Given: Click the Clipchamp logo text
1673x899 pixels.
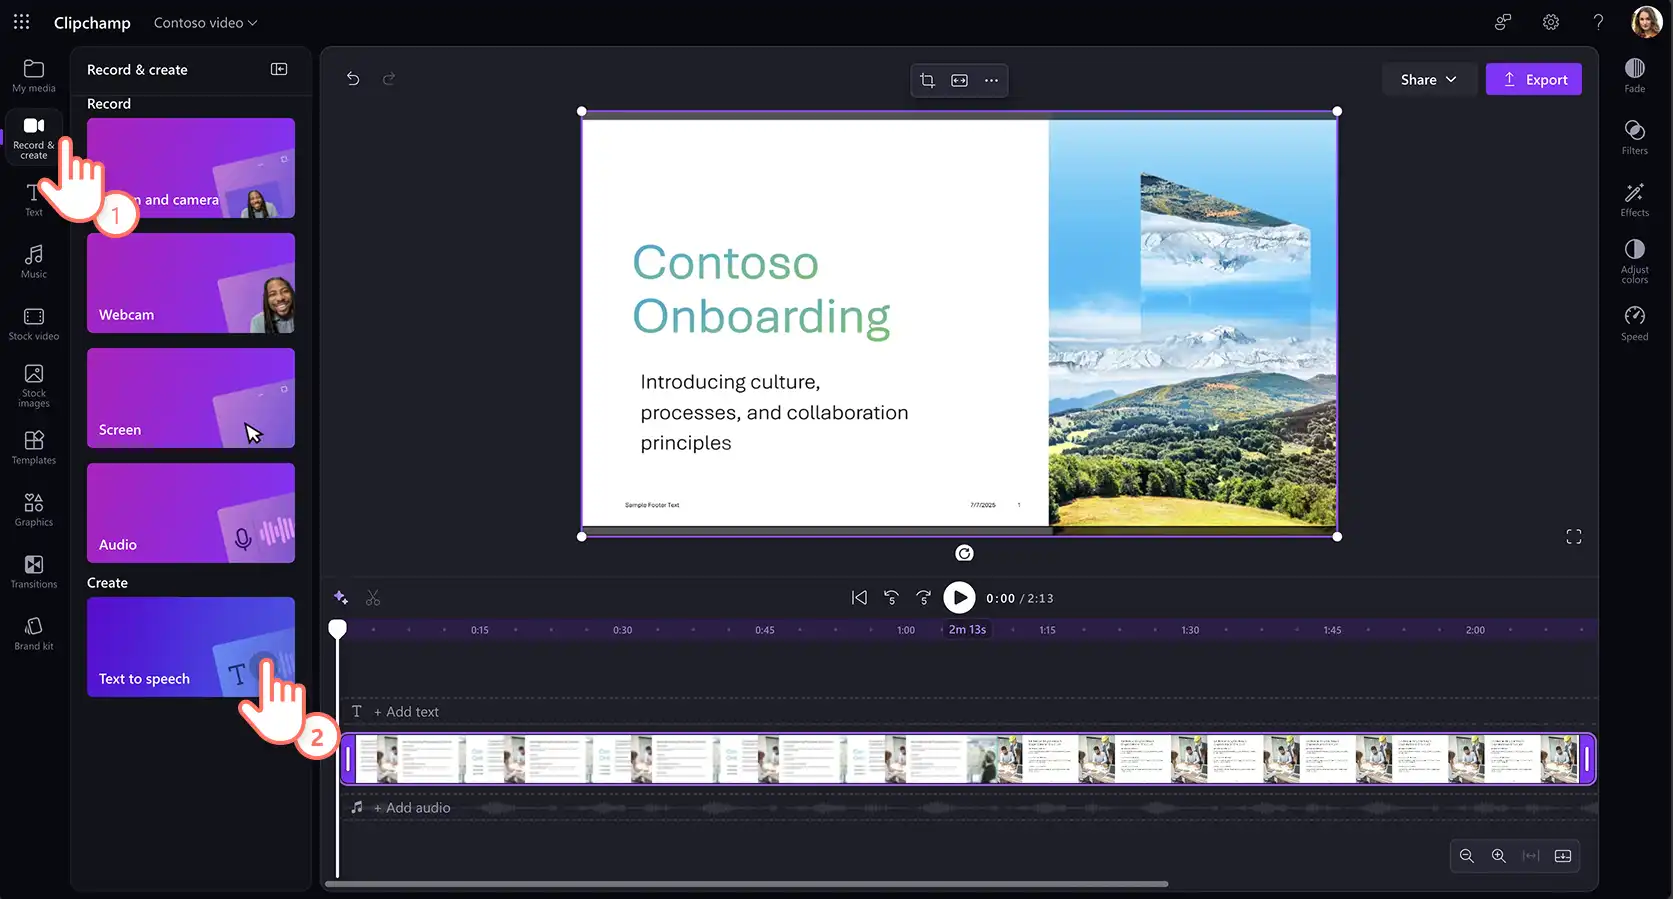Looking at the screenshot, I should click(x=92, y=22).
